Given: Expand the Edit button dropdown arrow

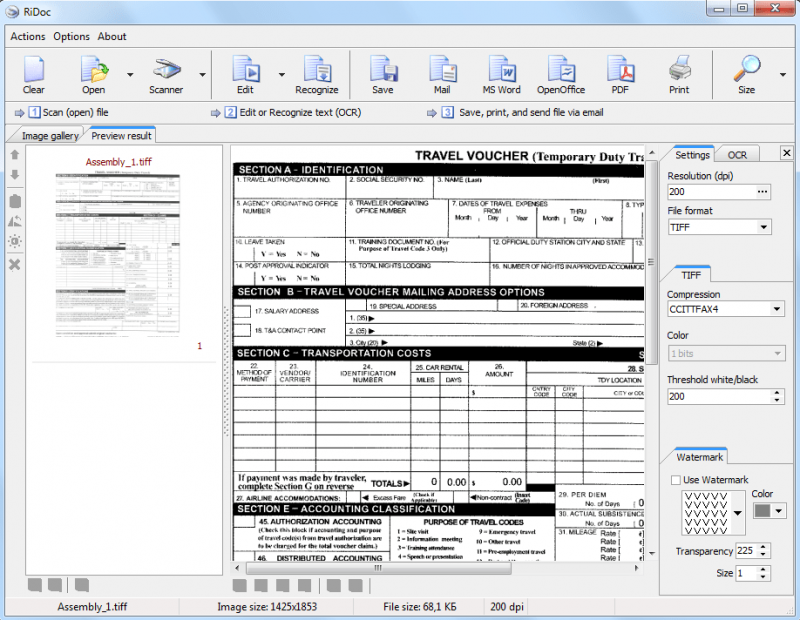Looking at the screenshot, I should tap(282, 75).
